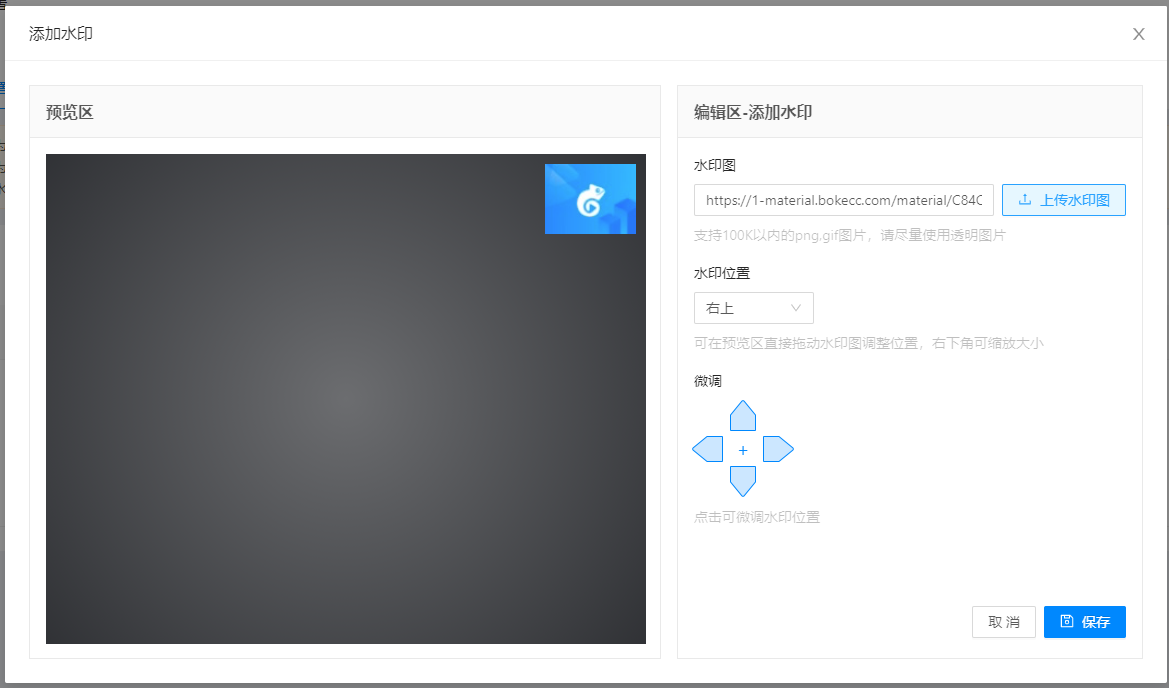Click the 上传水印图 button text

(1074, 200)
